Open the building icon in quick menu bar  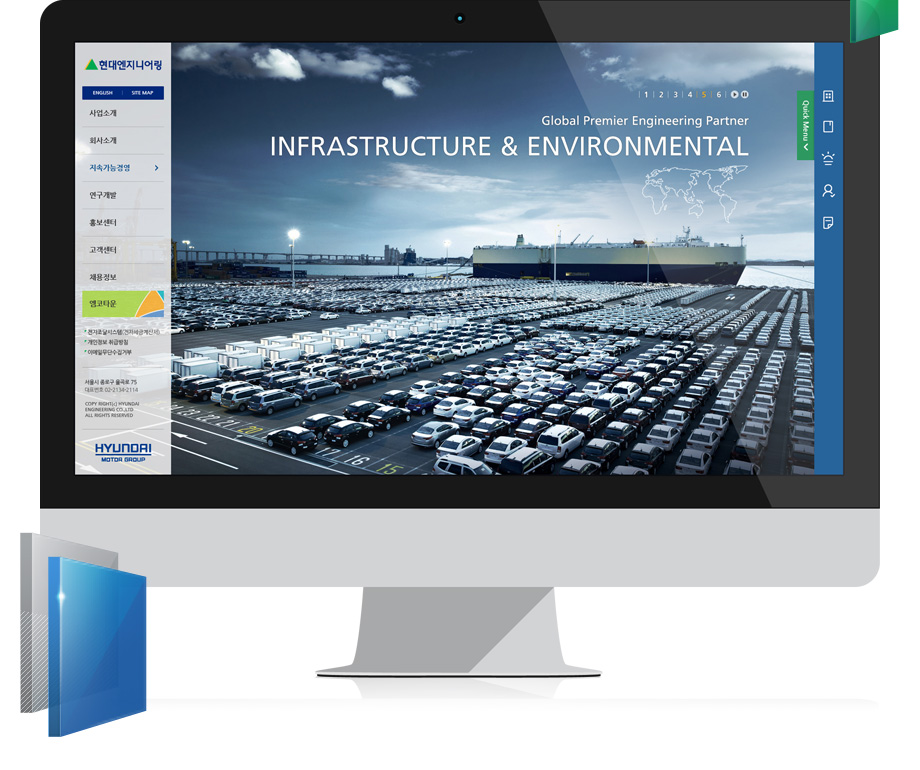(x=828, y=96)
